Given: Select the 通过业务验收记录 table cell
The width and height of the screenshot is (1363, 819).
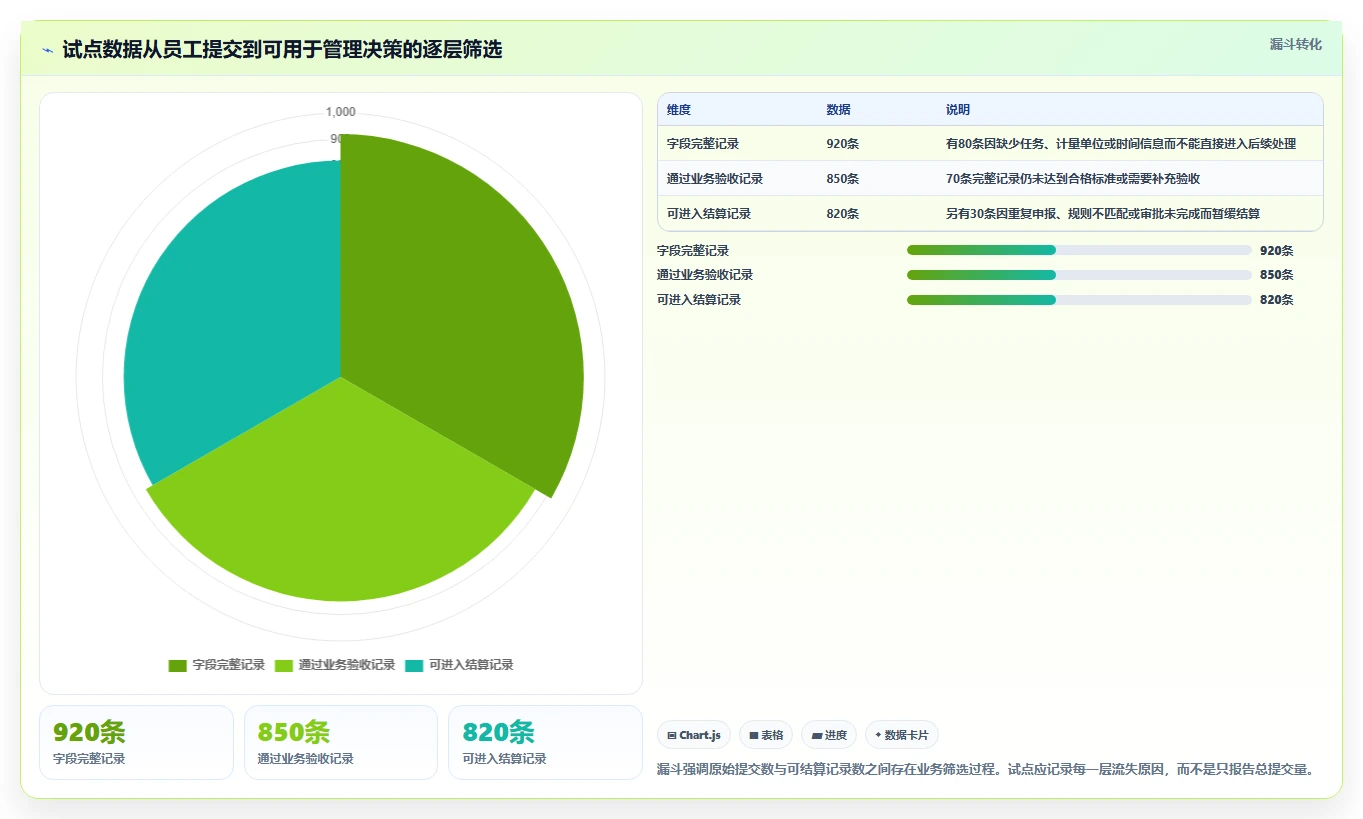Looking at the screenshot, I should point(715,179).
